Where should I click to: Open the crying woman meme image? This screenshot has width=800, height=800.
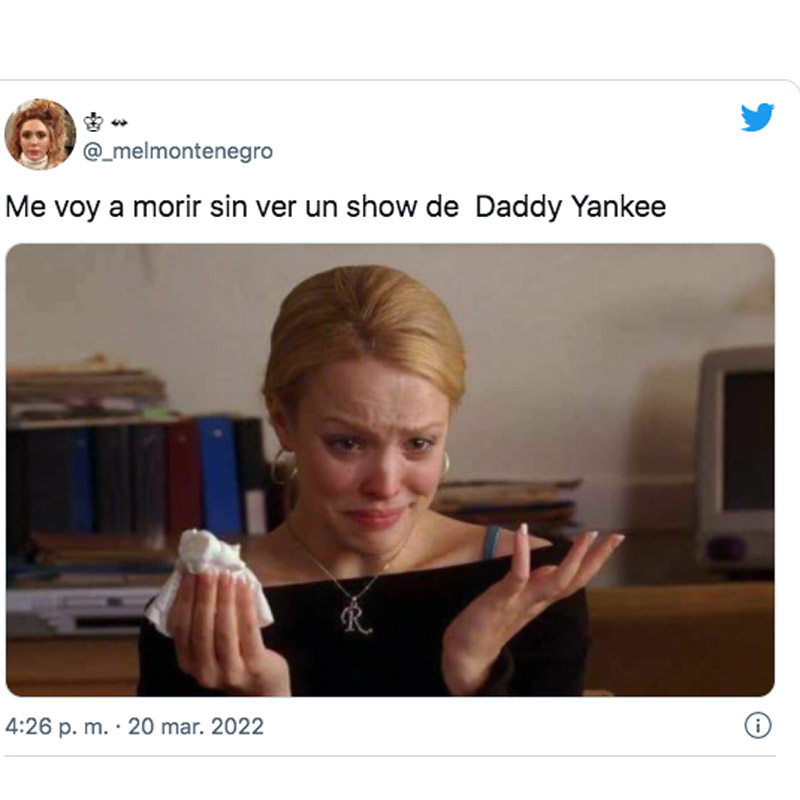tap(390, 470)
